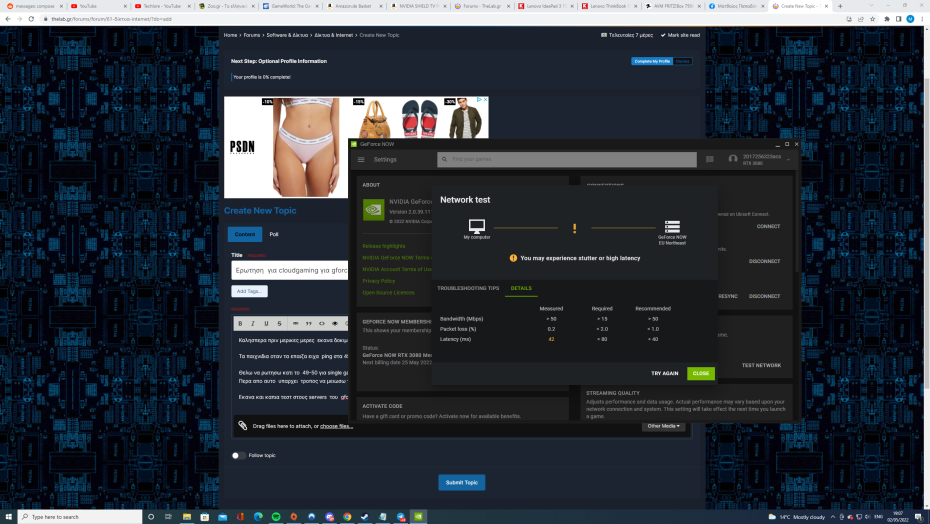Expand the account dropdown arrow next to RTX 3080
Screen dimensions: 930x524
click(x=788, y=160)
